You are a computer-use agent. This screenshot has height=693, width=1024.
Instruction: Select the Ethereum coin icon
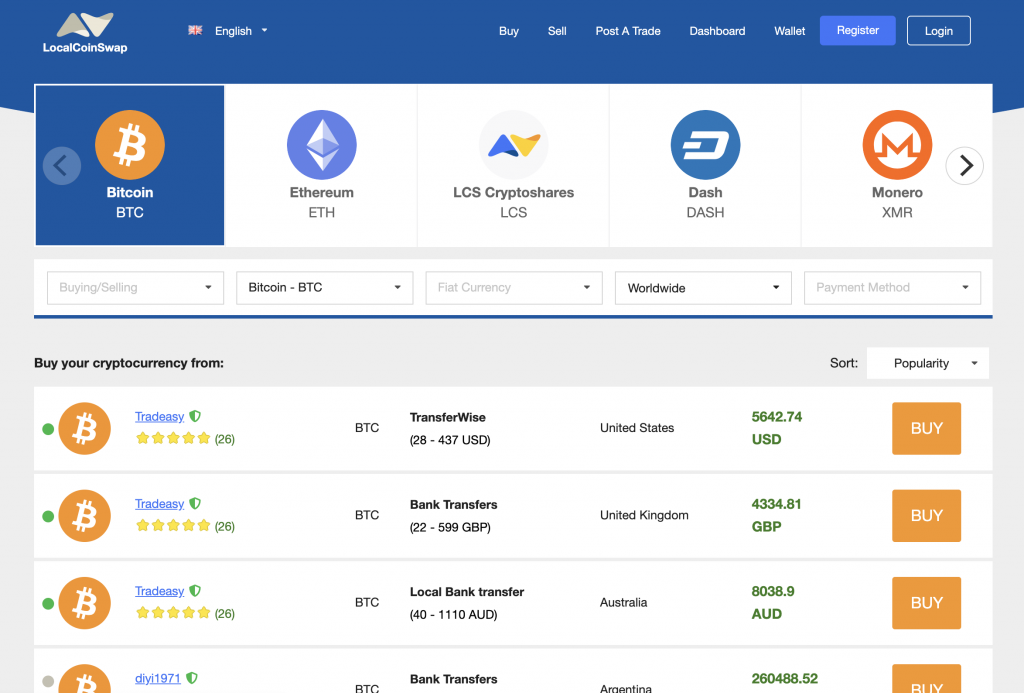pyautogui.click(x=322, y=145)
